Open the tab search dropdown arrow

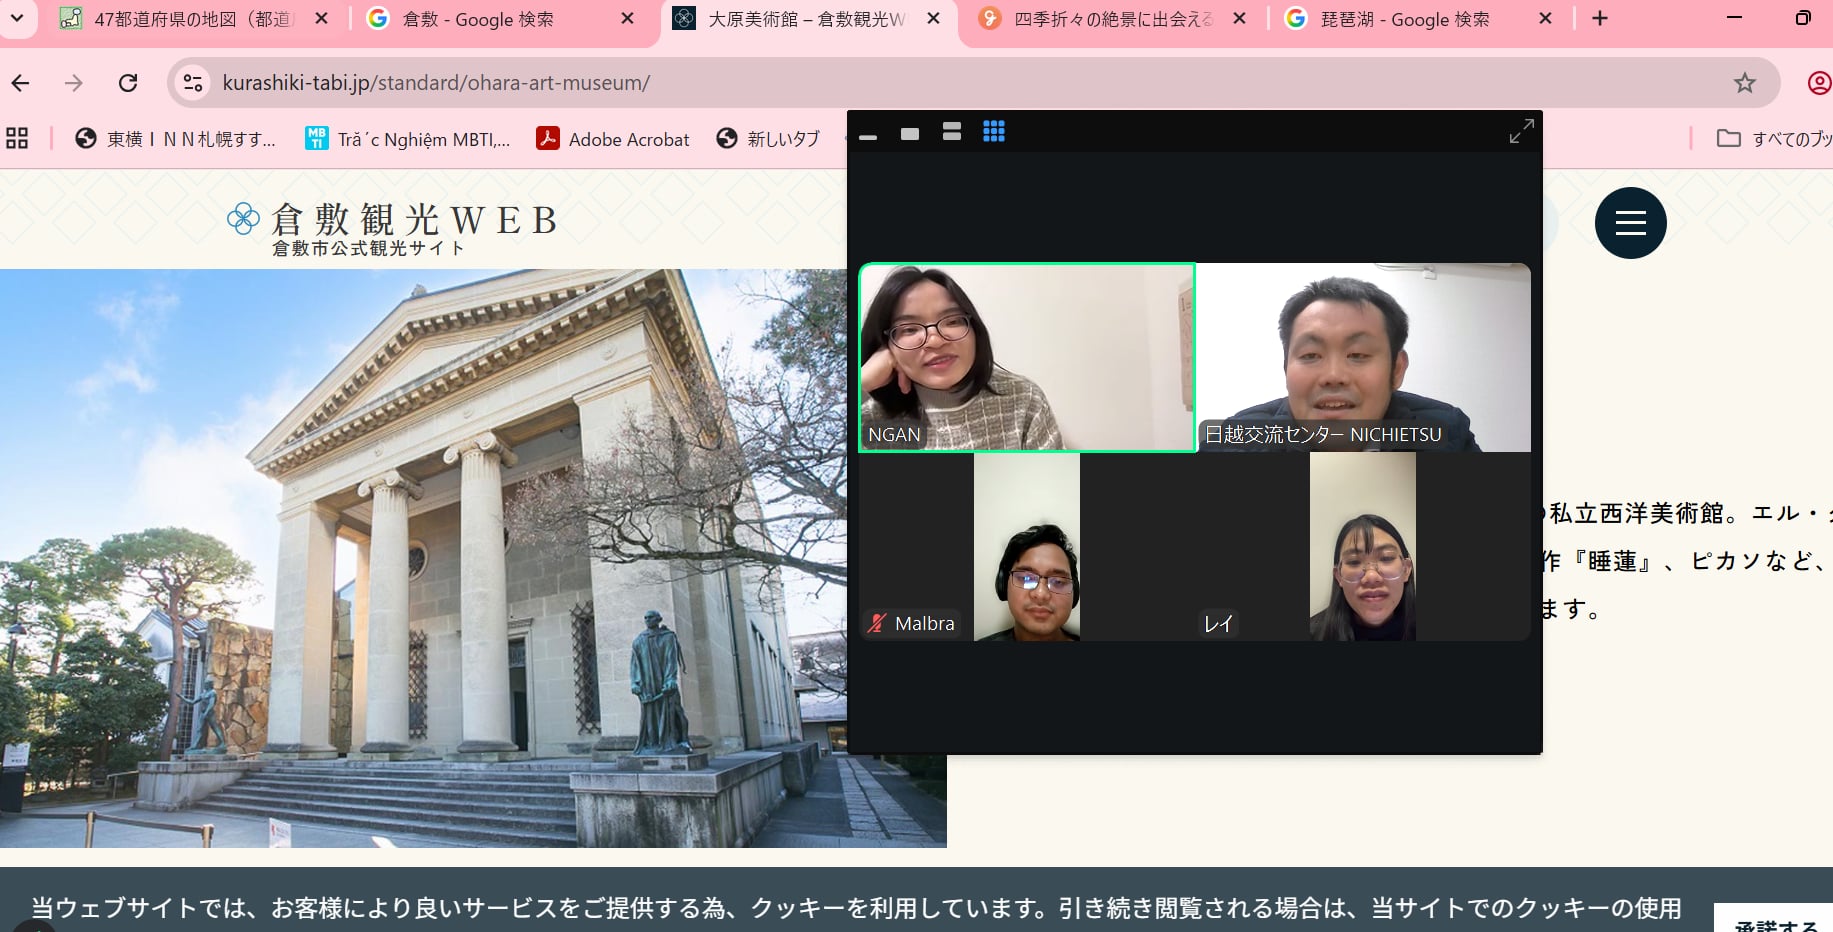17,18
